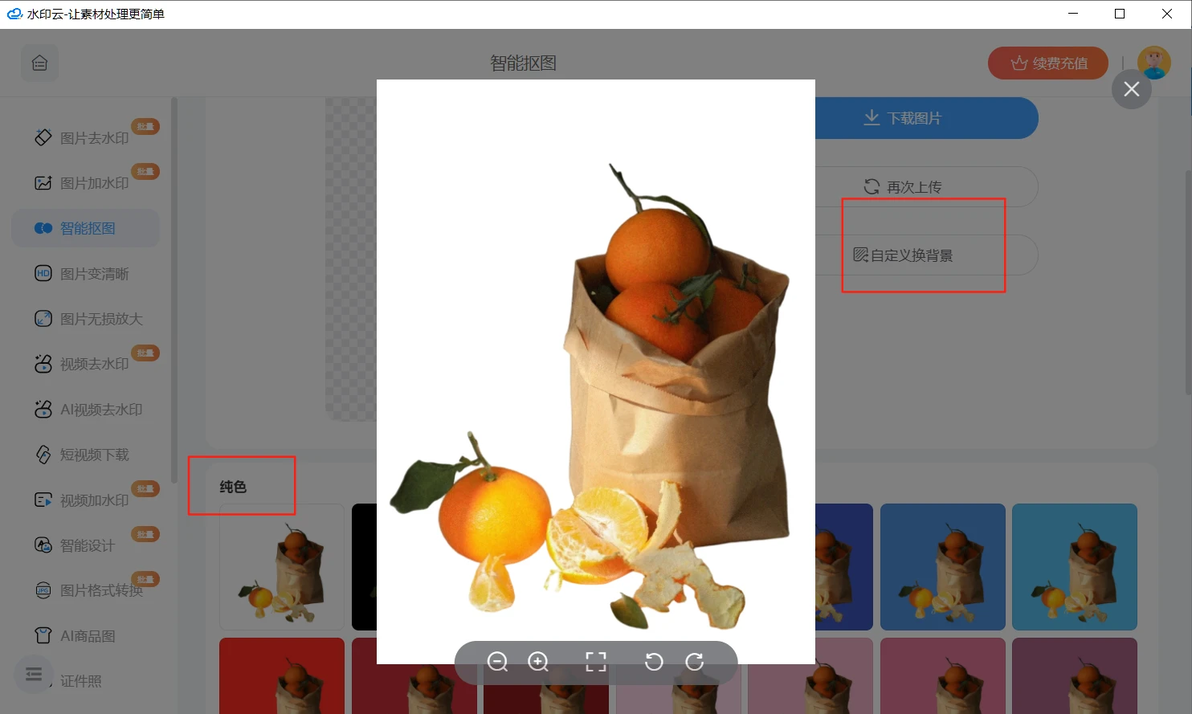Click the 下载图片 button
This screenshot has width=1192, height=714.
click(x=926, y=118)
